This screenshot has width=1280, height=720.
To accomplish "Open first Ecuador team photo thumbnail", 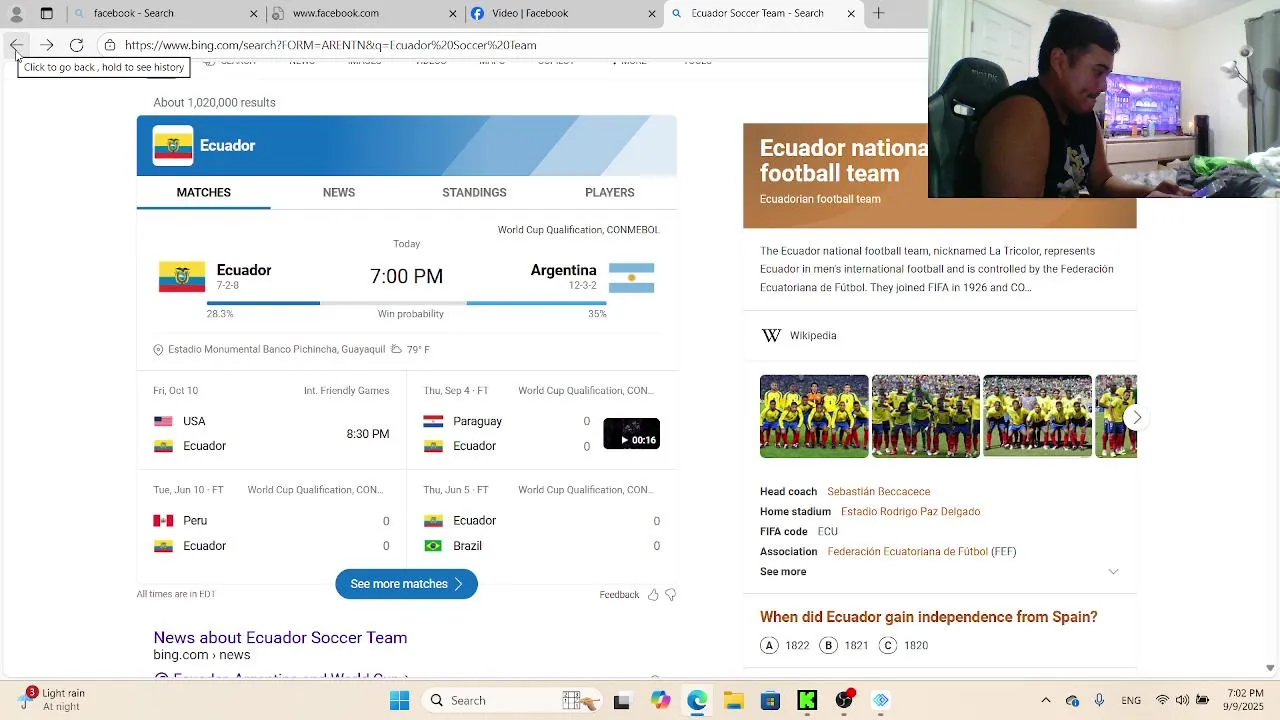I will click(x=814, y=417).
